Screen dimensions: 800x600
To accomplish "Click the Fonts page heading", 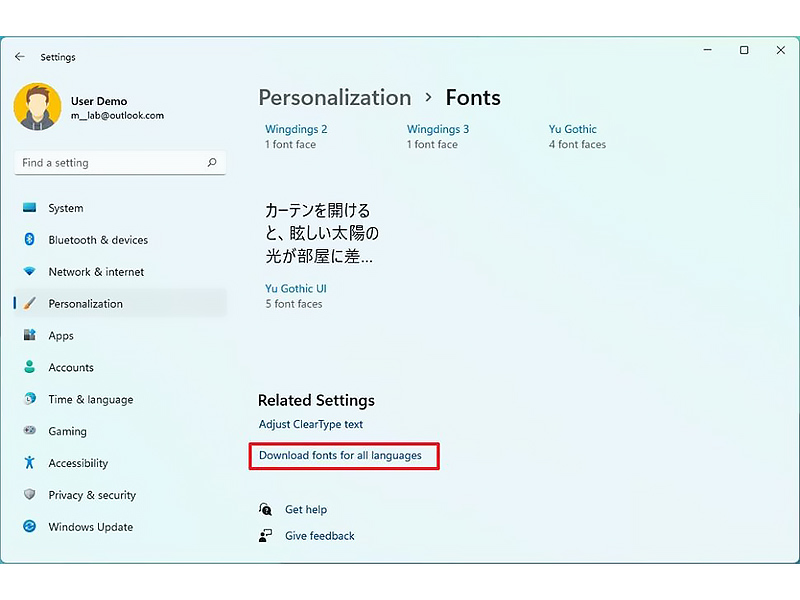I will tap(473, 97).
